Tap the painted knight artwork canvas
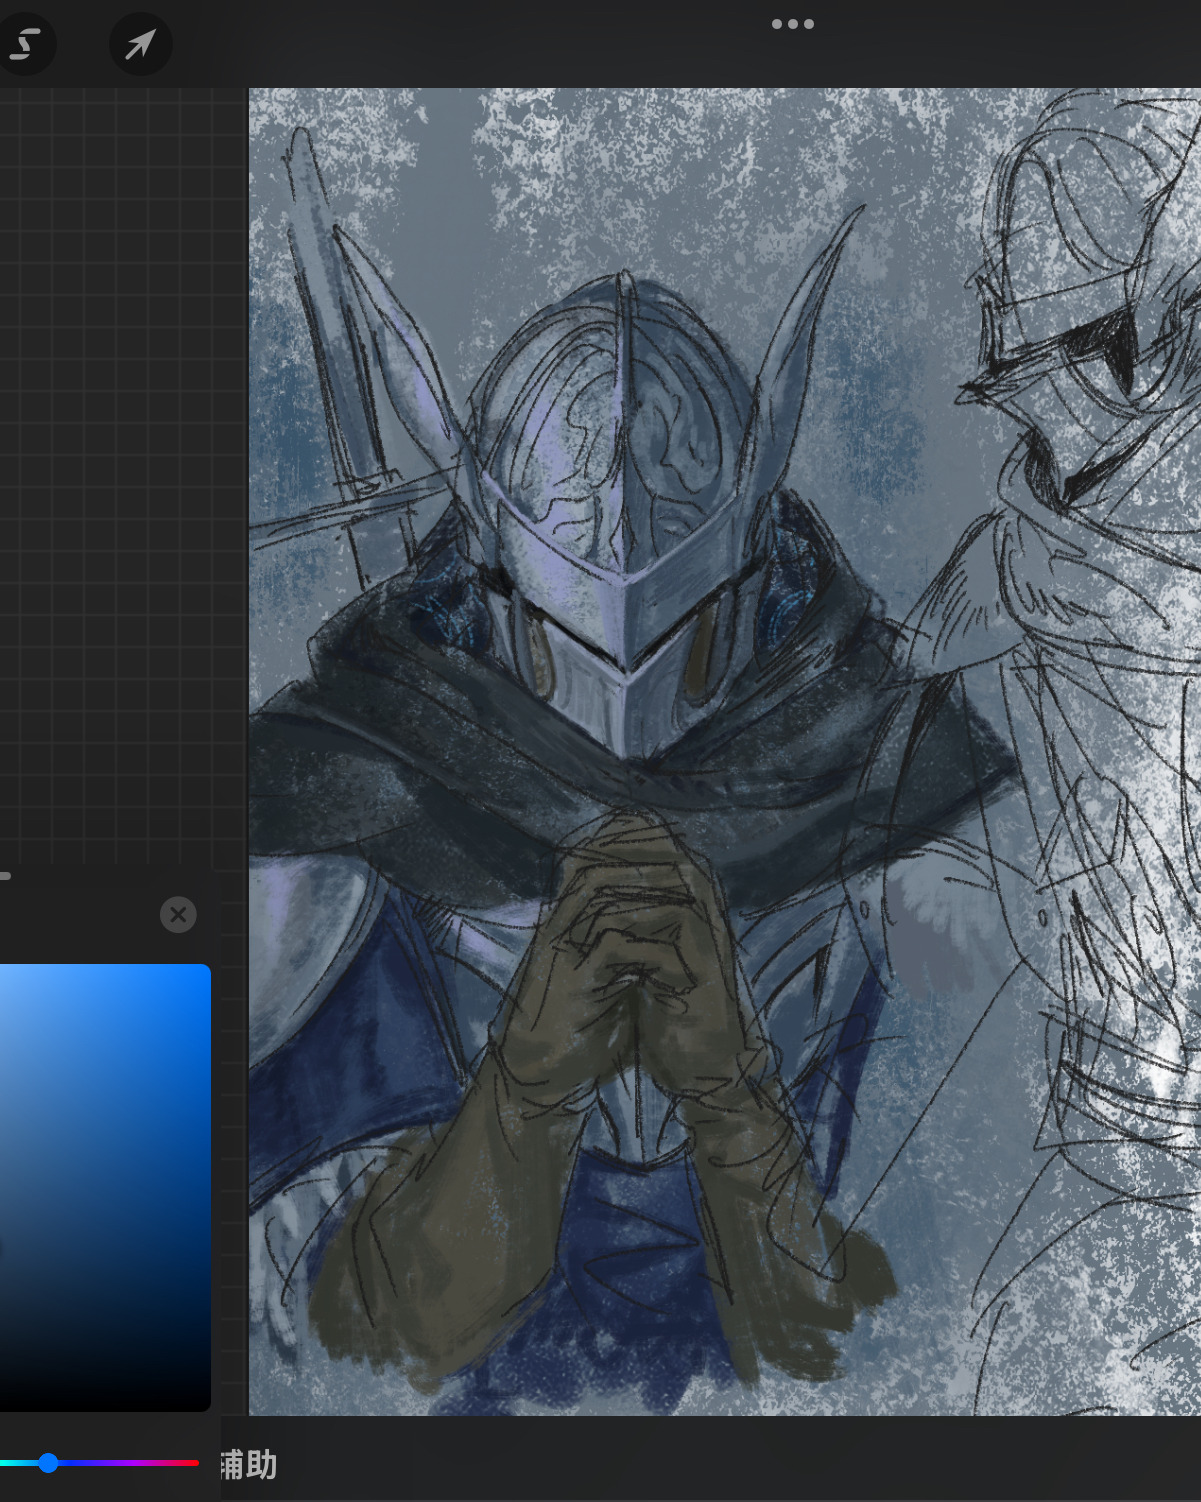This screenshot has width=1201, height=1502. coord(724,751)
